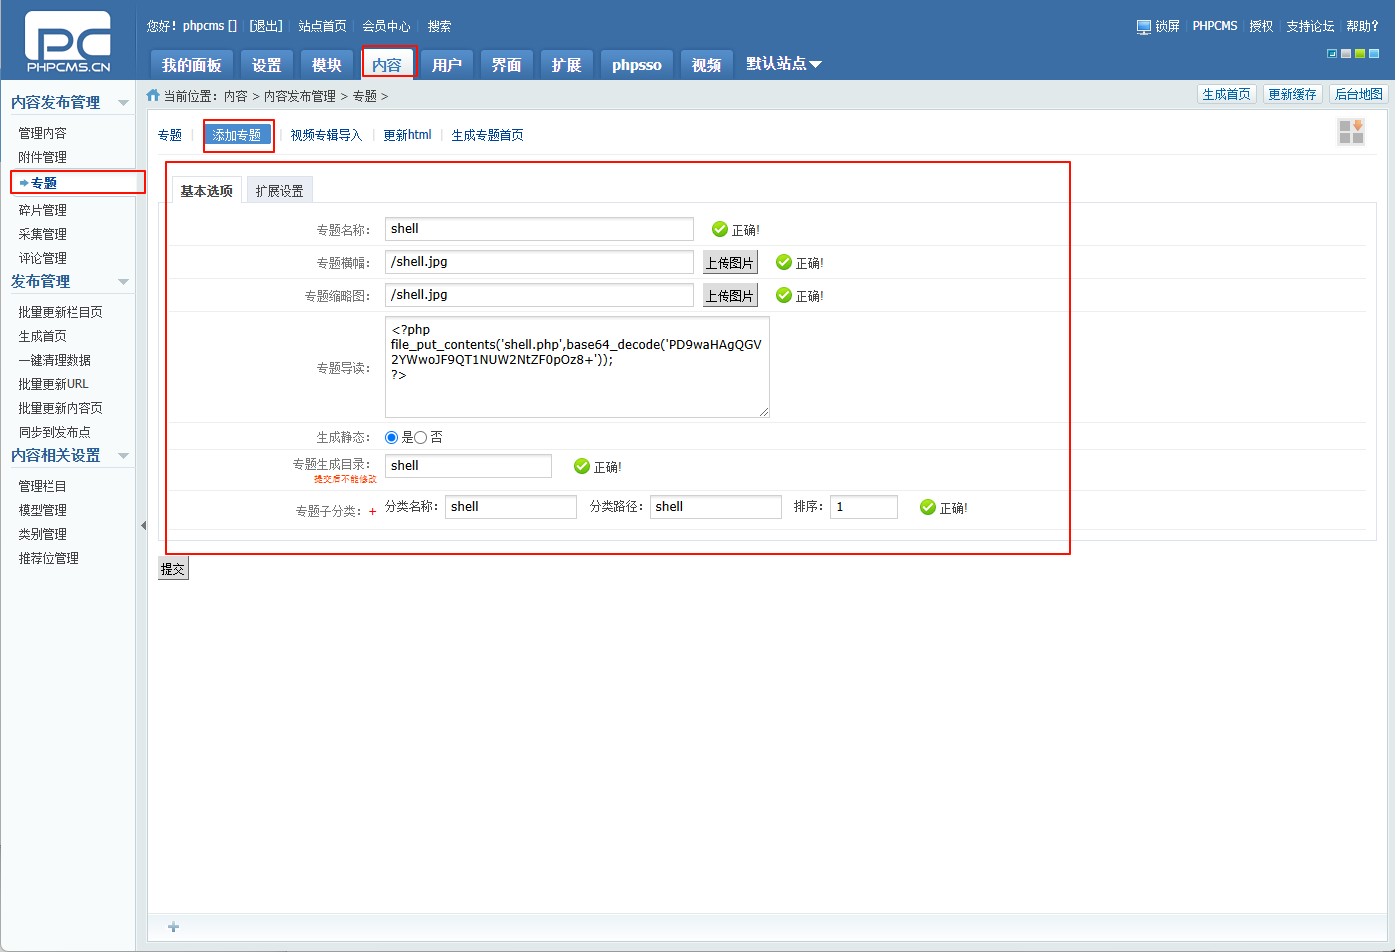1395x952 pixels.
Task: Open the 帮助？ link
Action: click(x=1362, y=26)
